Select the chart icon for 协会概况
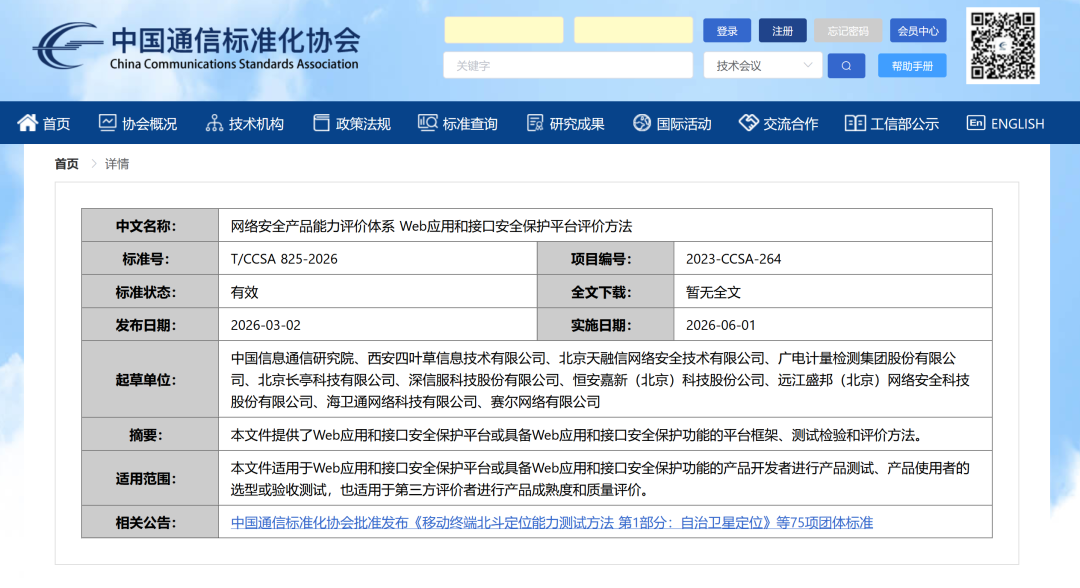The width and height of the screenshot is (1080, 588). tap(110, 122)
